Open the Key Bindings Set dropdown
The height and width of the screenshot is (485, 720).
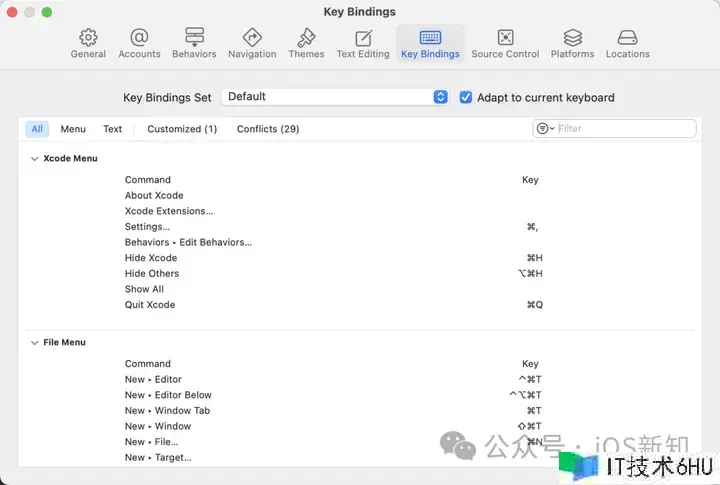[334, 97]
